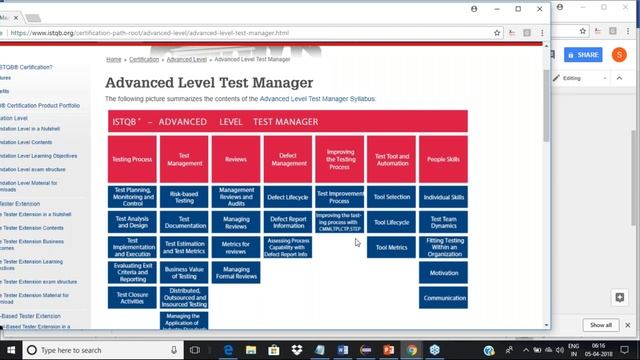Click the People Skills red box
Screen dimensions: 640x360
443,159
